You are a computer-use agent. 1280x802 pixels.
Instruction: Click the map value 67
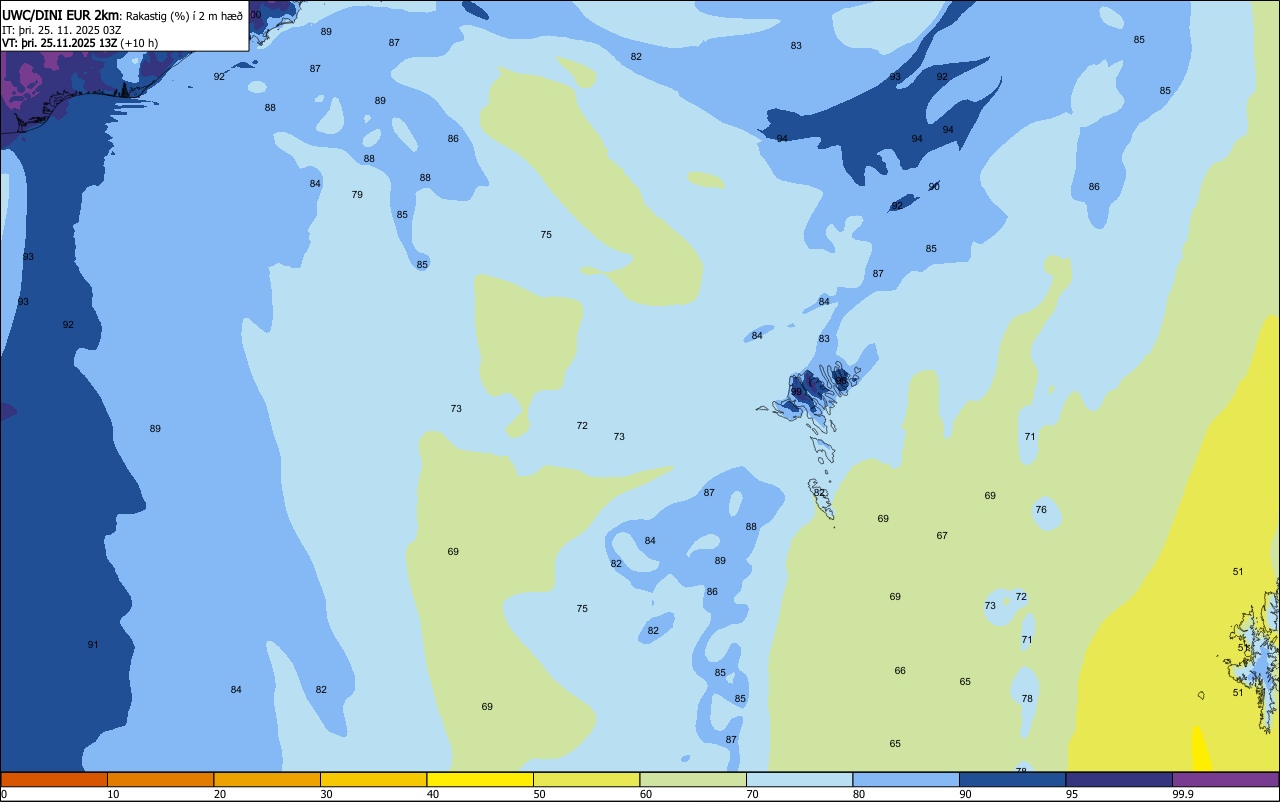[942, 535]
